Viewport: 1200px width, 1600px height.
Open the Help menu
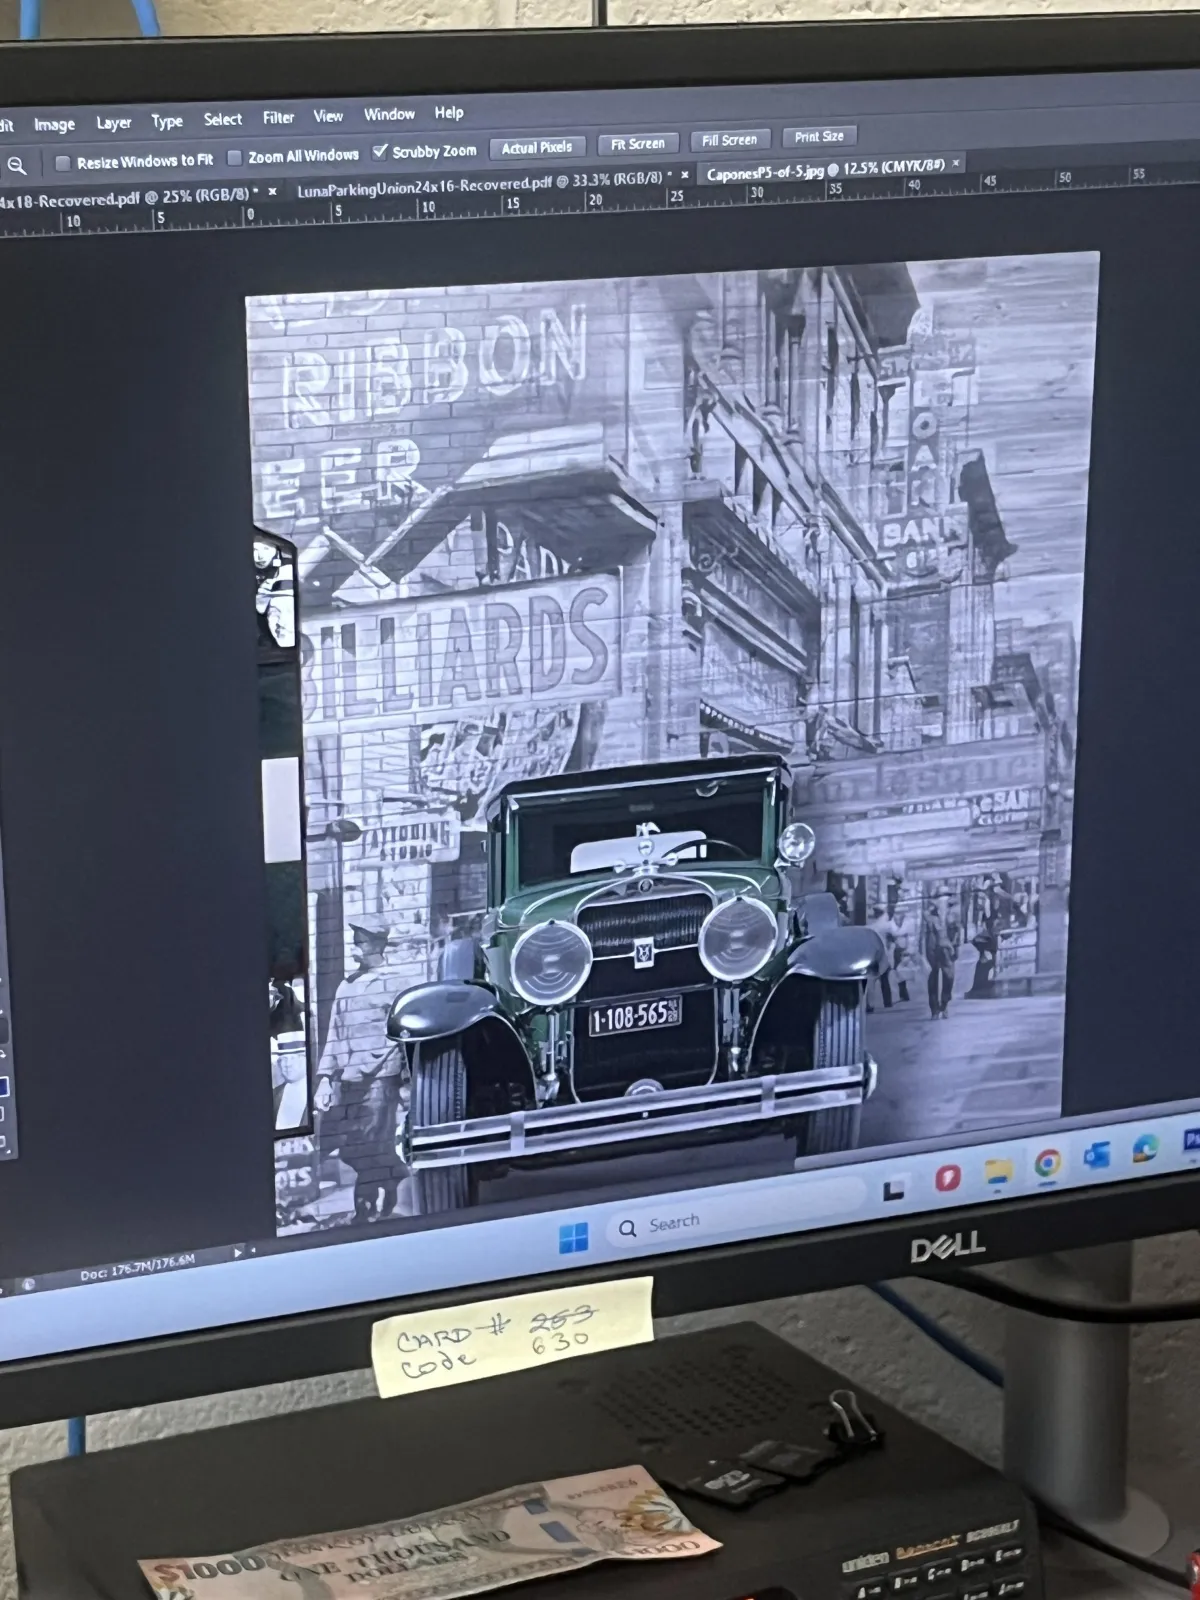(449, 113)
